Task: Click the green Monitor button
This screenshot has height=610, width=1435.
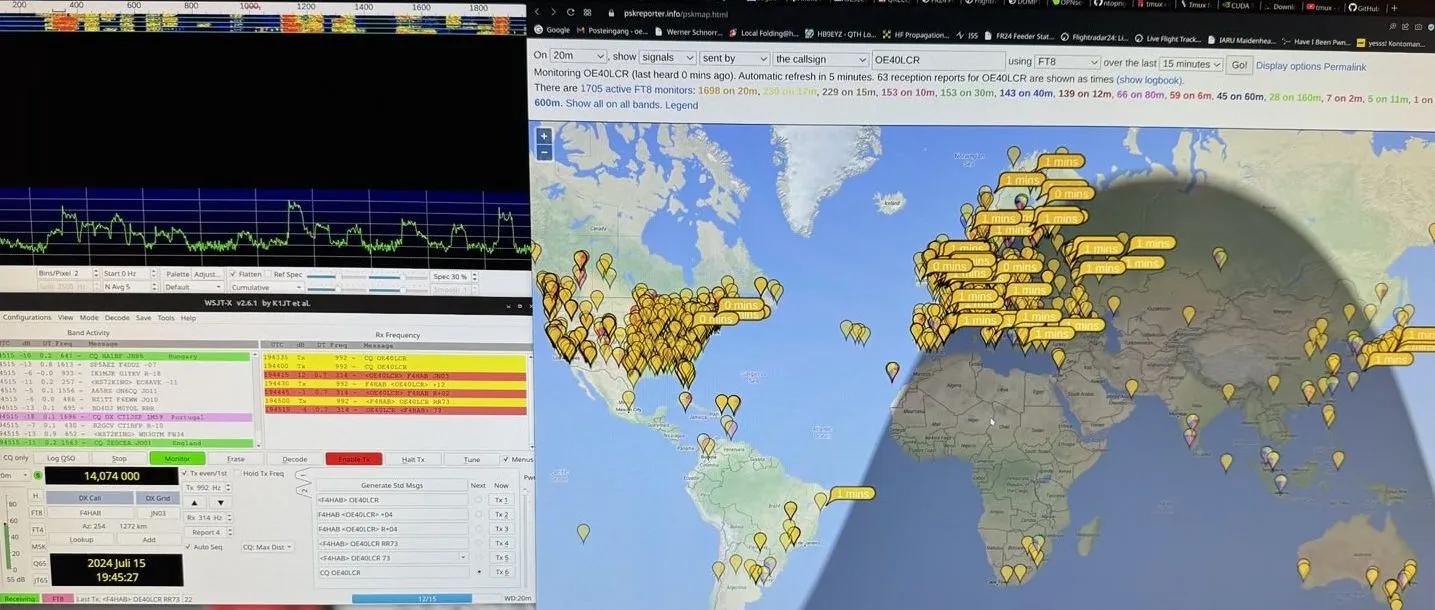Action: pyautogui.click(x=177, y=459)
